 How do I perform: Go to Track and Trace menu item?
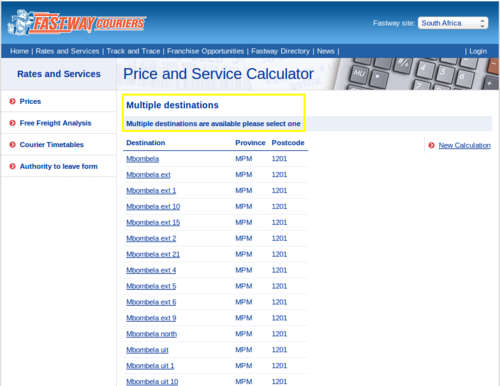click(x=133, y=51)
